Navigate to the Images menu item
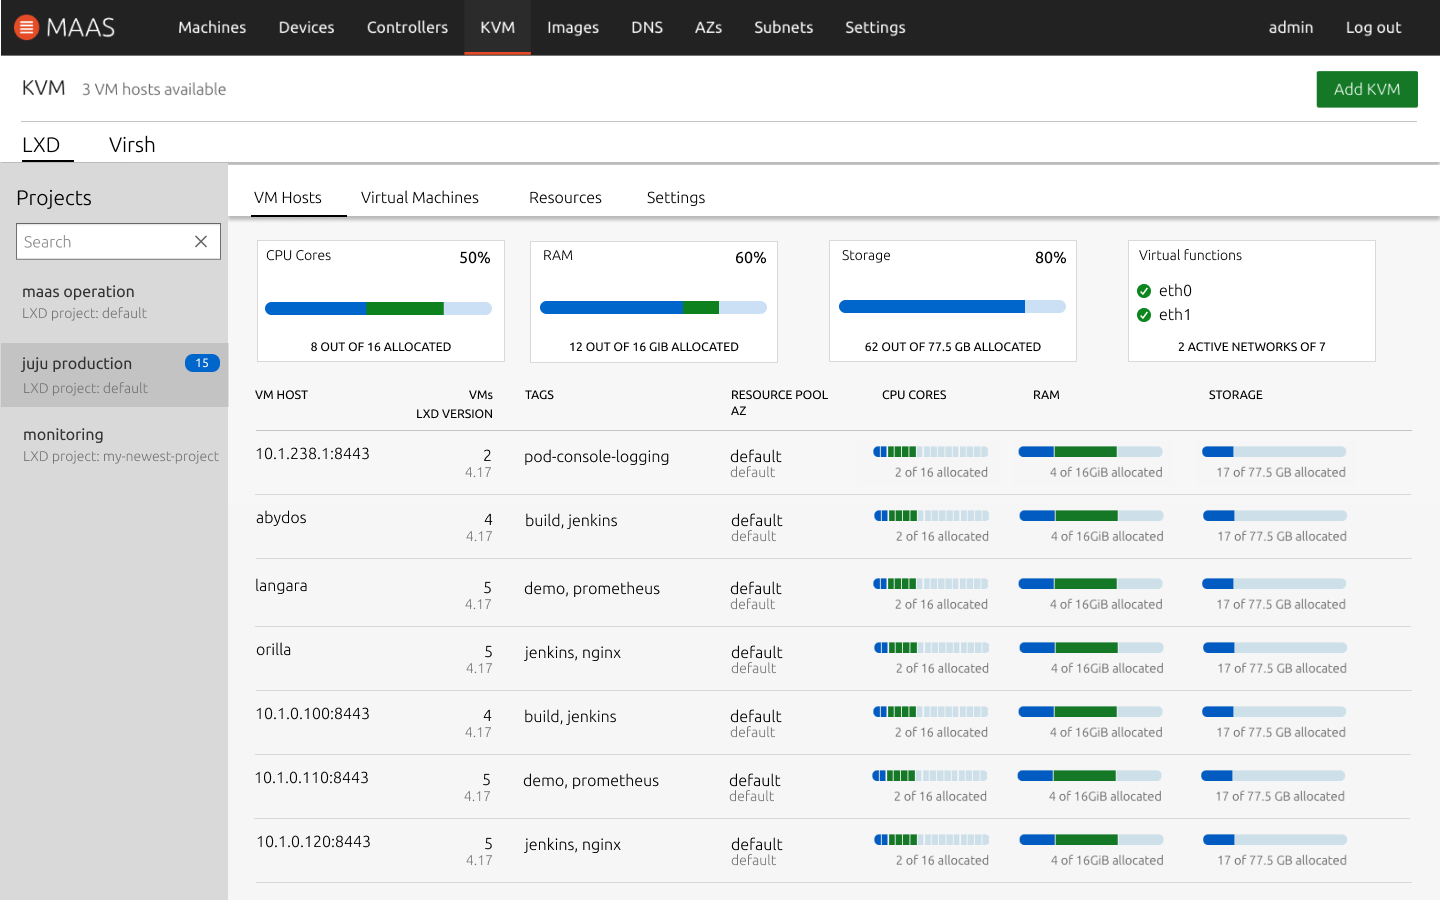The width and height of the screenshot is (1440, 900). coord(572,27)
